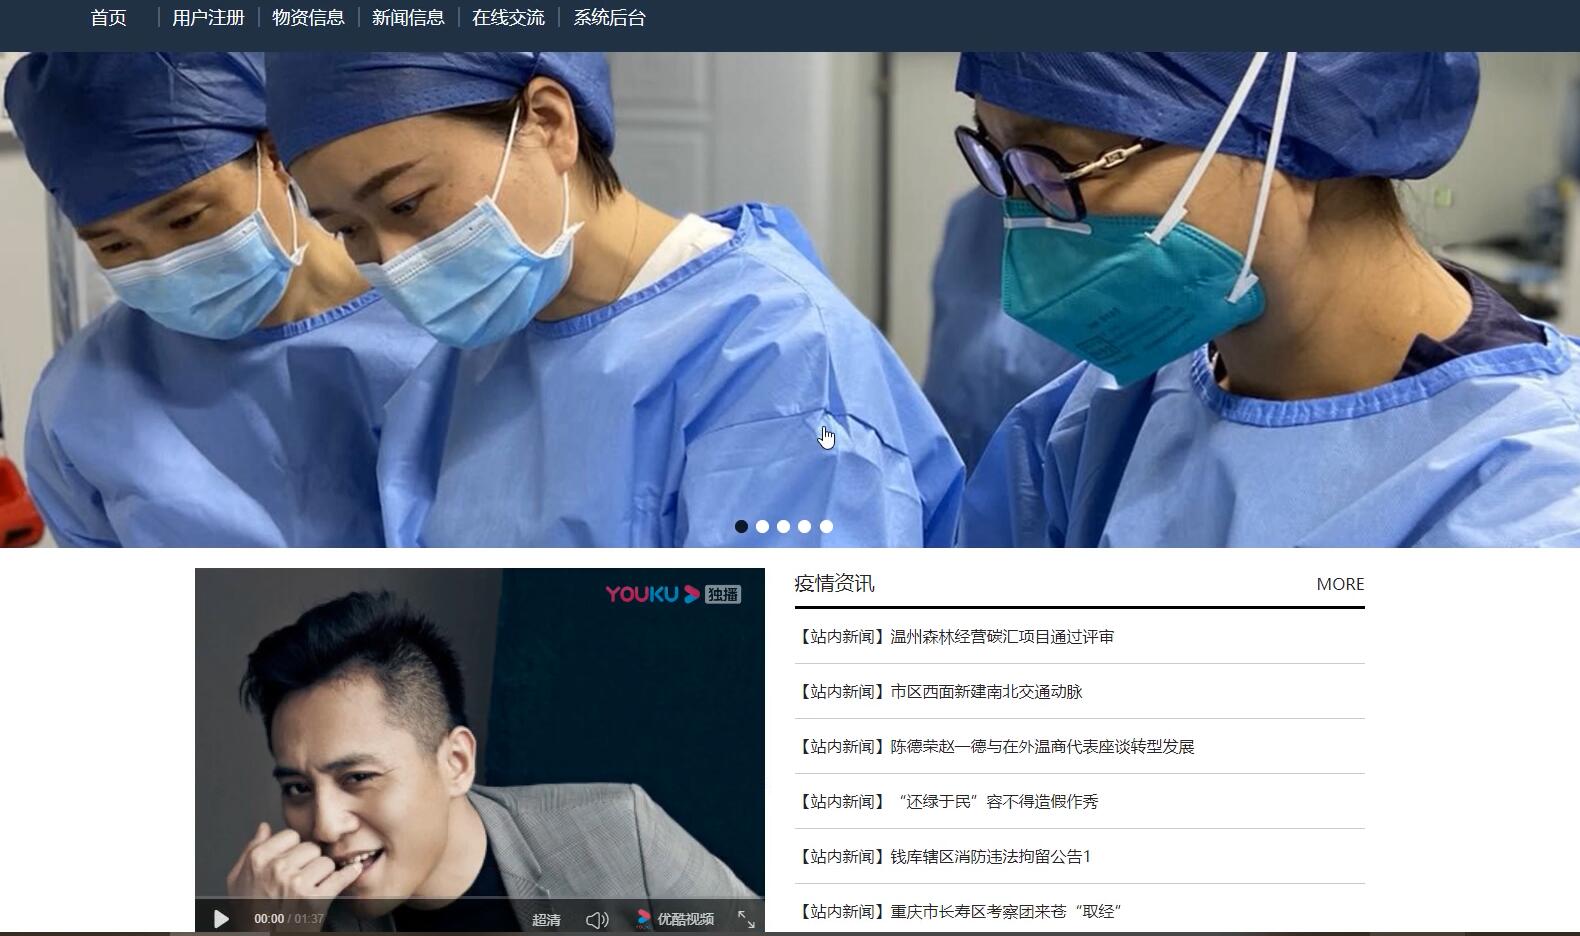Click the YOUKU 独播 logo overlay
The height and width of the screenshot is (936, 1580).
[x=673, y=594]
